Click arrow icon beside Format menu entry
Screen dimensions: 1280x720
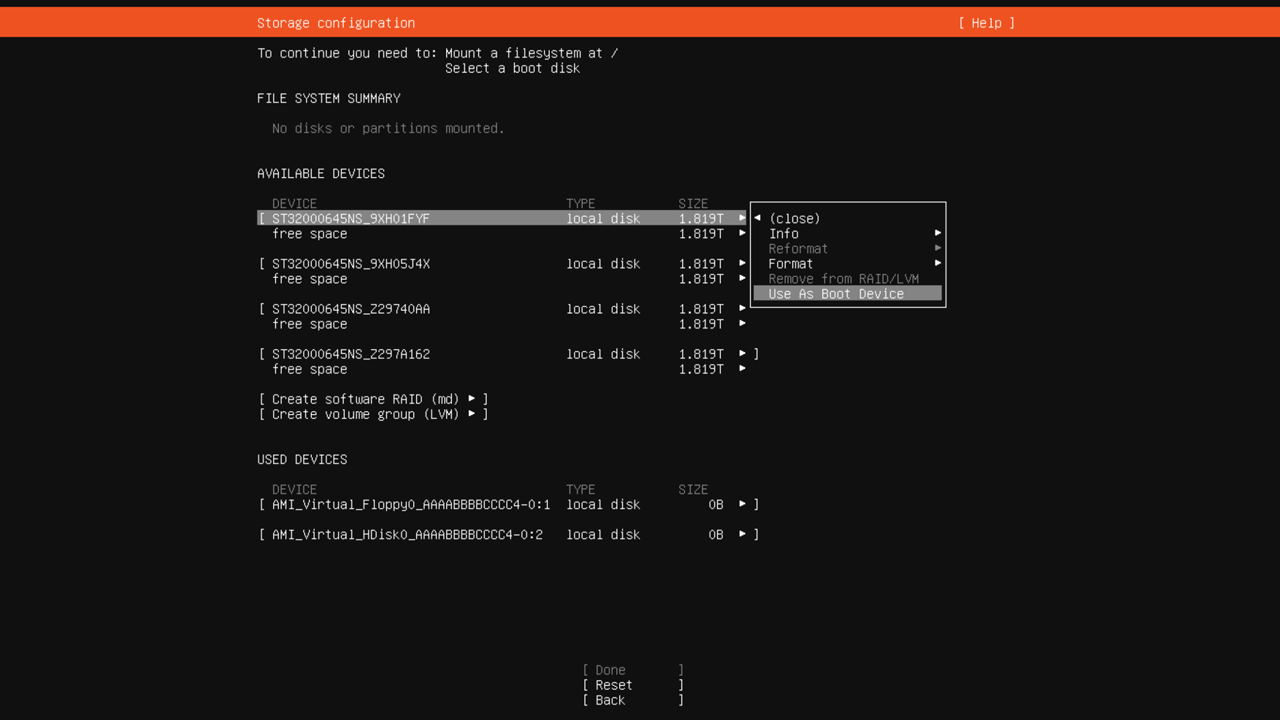click(938, 264)
